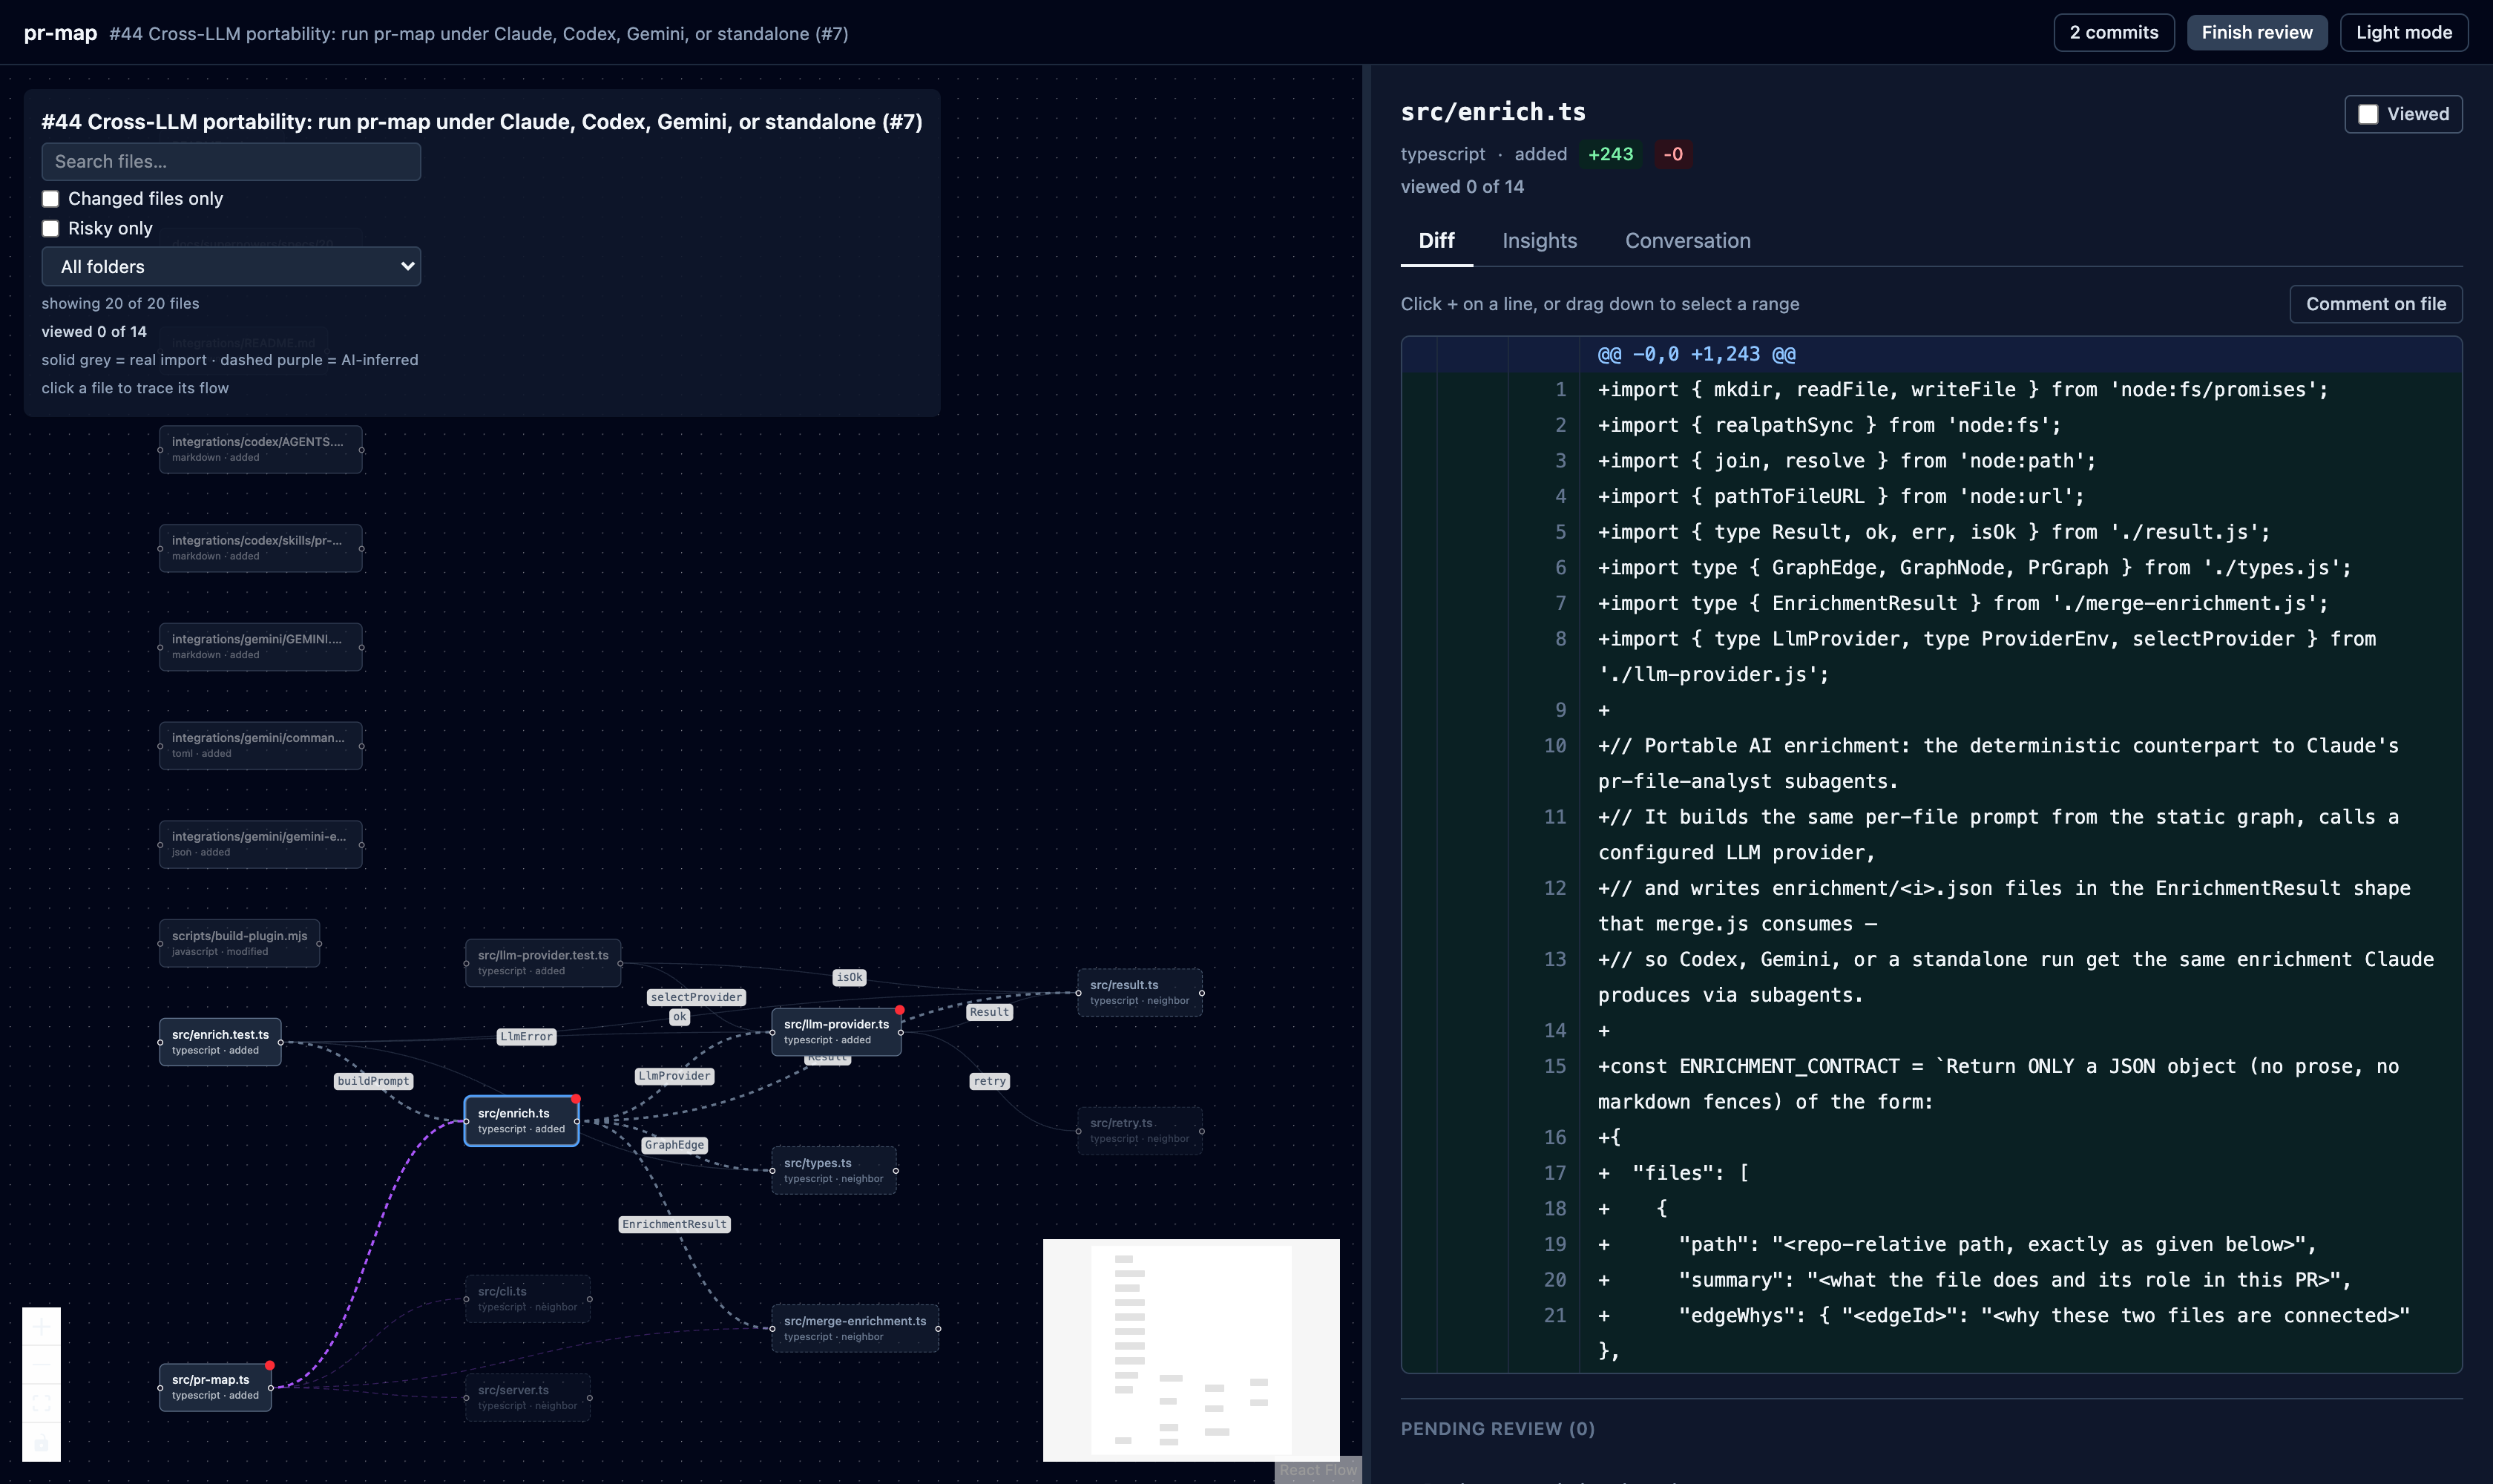Viewport: 2493px width, 1484px height.
Task: Select the Diff tab
Action: point(1436,241)
